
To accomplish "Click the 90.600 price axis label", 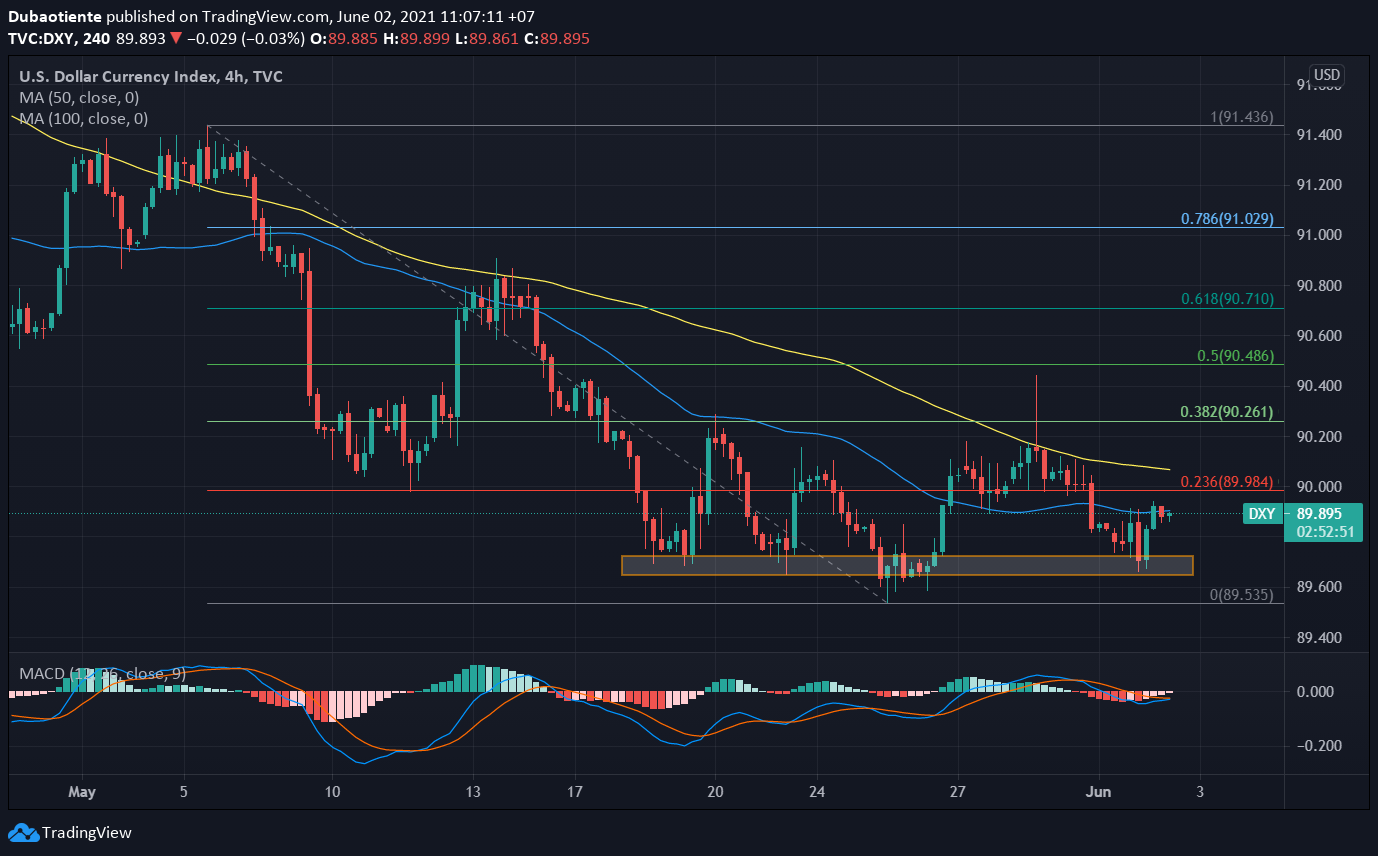I will pyautogui.click(x=1318, y=336).
